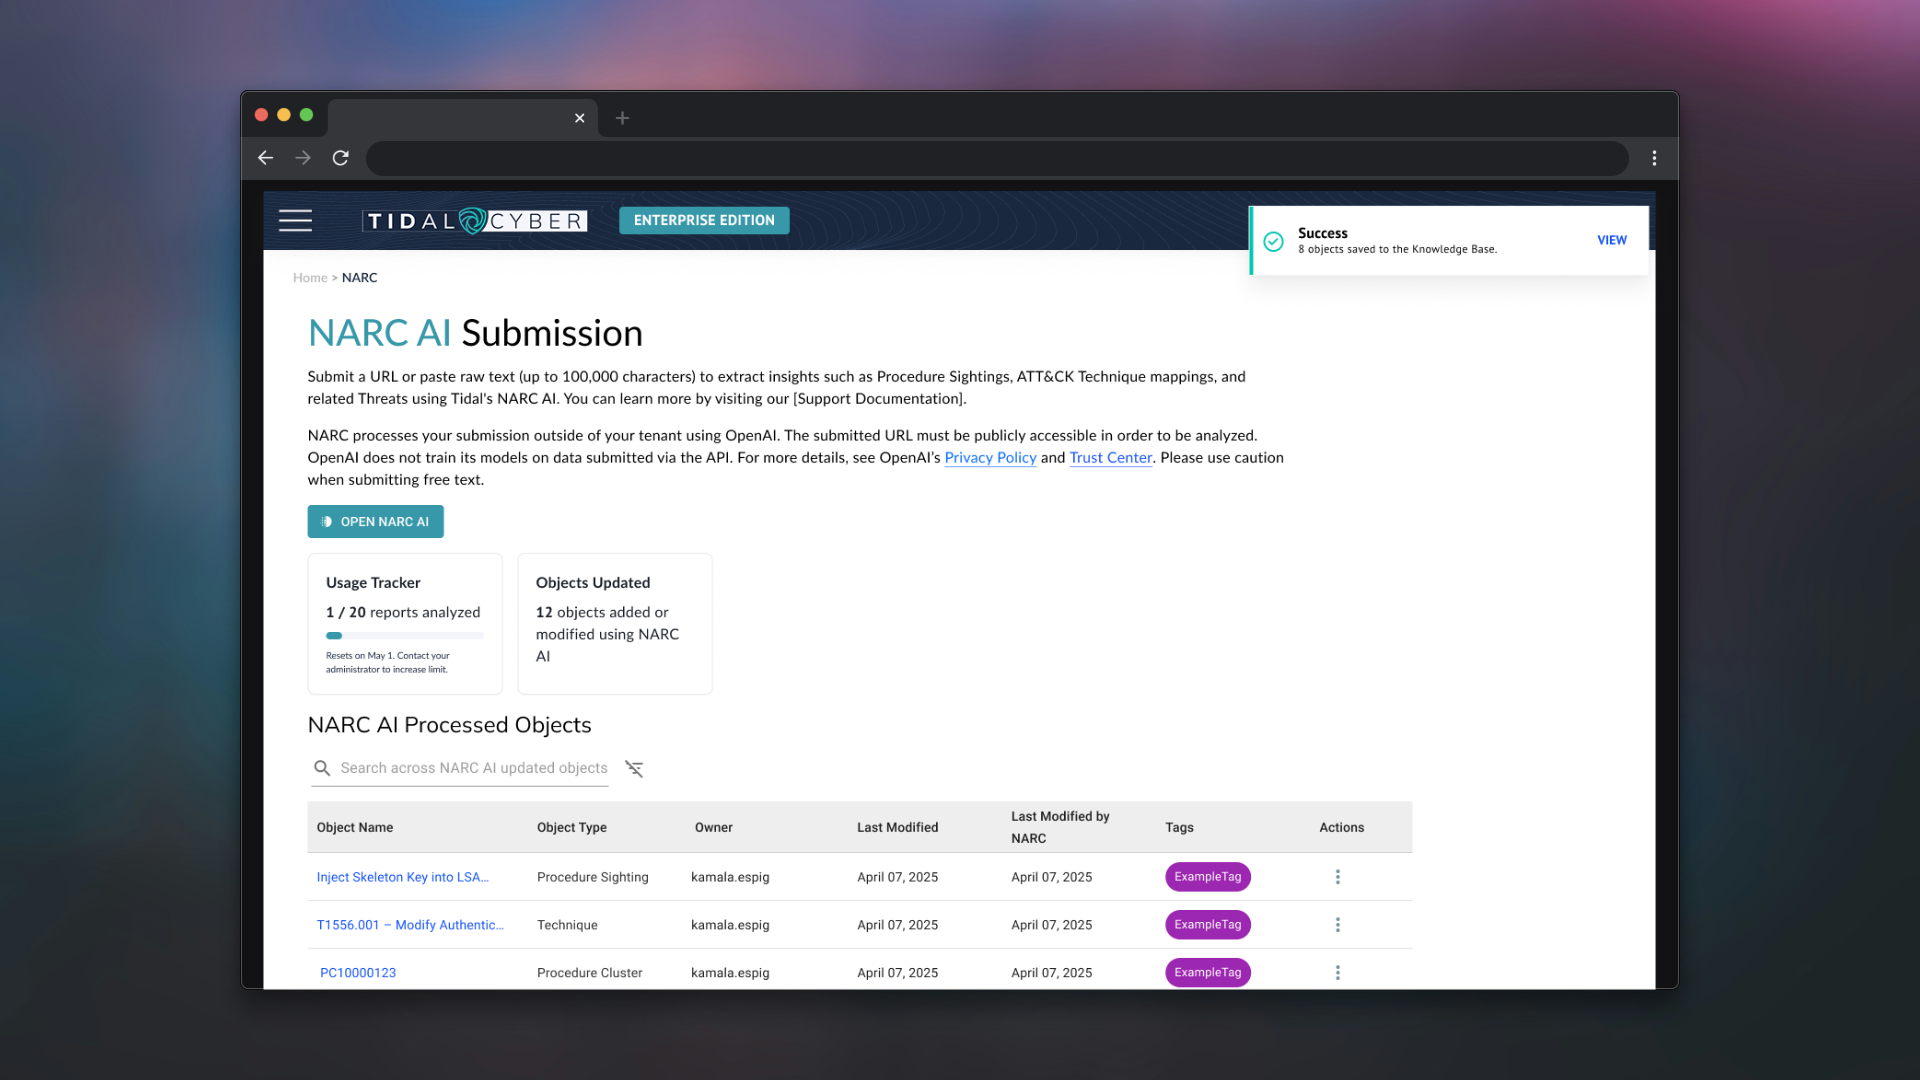Image resolution: width=1920 pixels, height=1080 pixels.
Task: Open a new browser tab
Action: (x=622, y=118)
